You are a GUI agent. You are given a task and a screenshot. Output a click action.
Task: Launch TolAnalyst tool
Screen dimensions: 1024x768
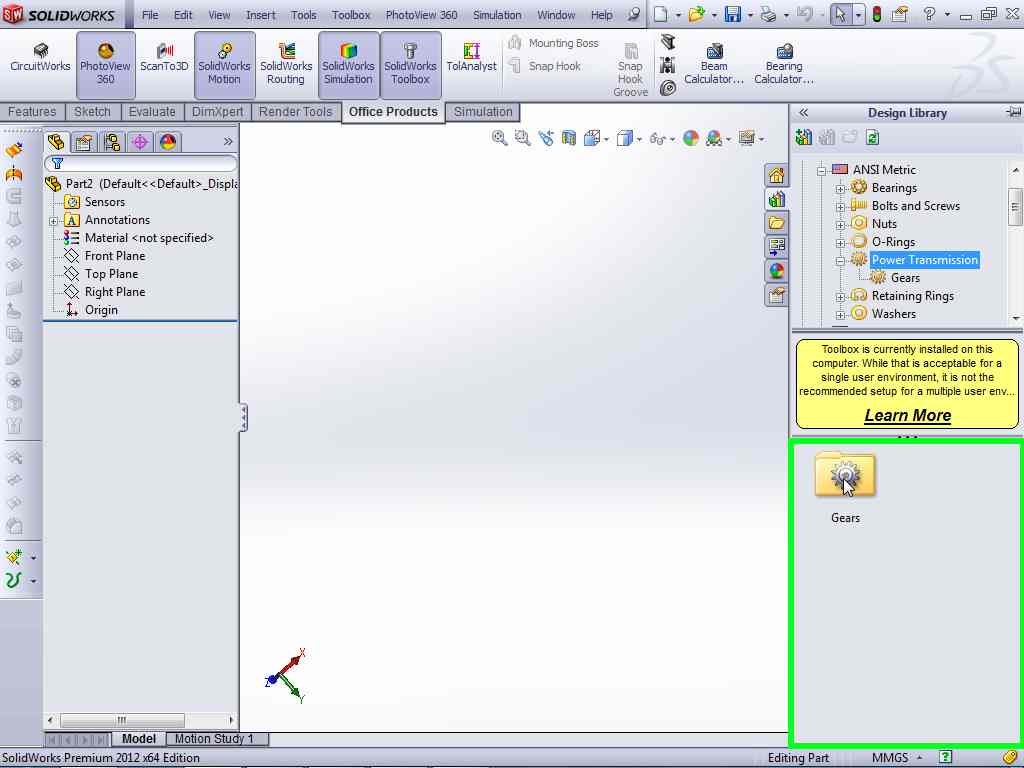(471, 58)
